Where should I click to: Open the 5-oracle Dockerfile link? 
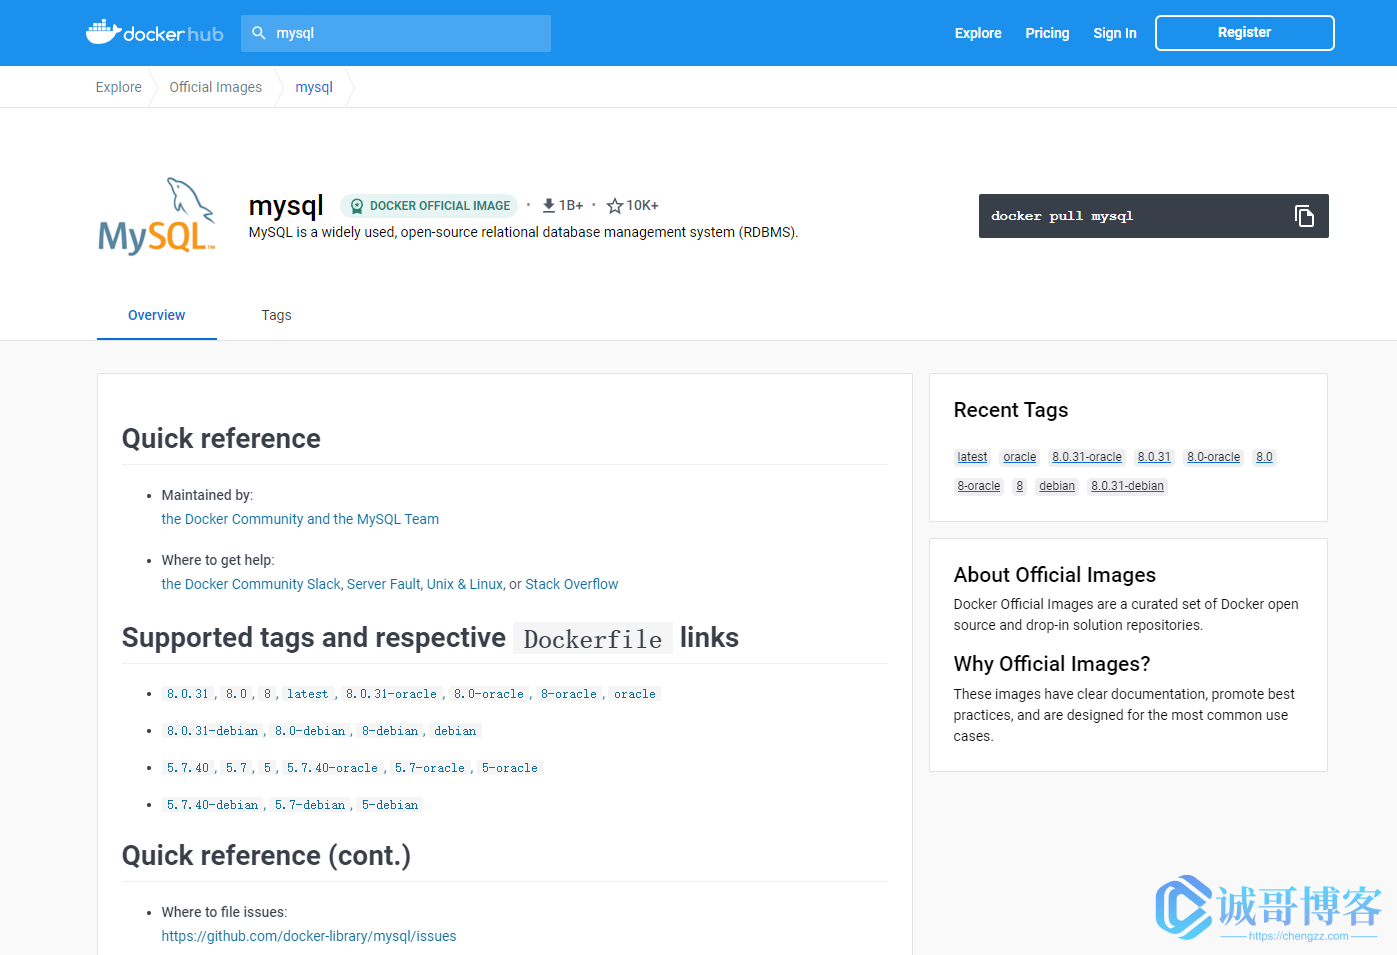pos(510,768)
